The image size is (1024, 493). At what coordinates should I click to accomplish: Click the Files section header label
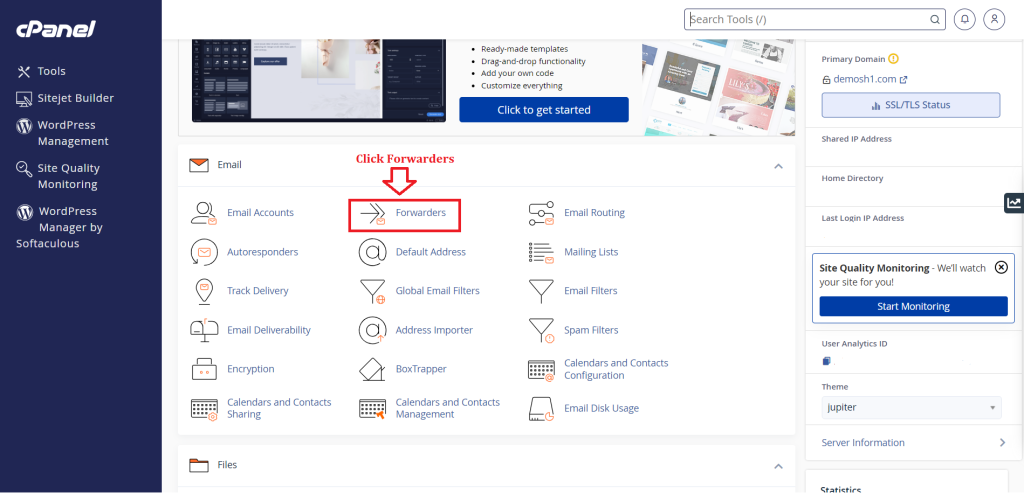click(227, 465)
